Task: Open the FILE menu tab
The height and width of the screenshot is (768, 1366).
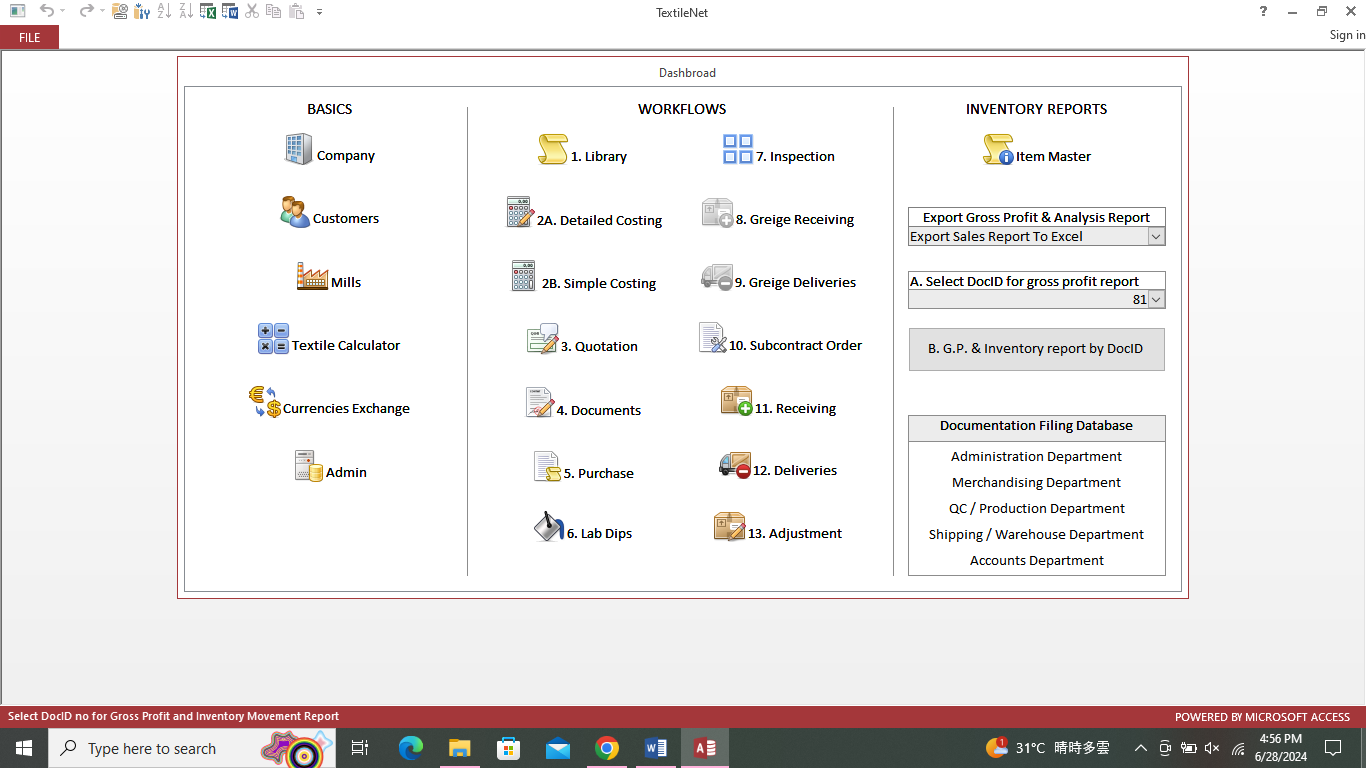Action: pyautogui.click(x=30, y=37)
